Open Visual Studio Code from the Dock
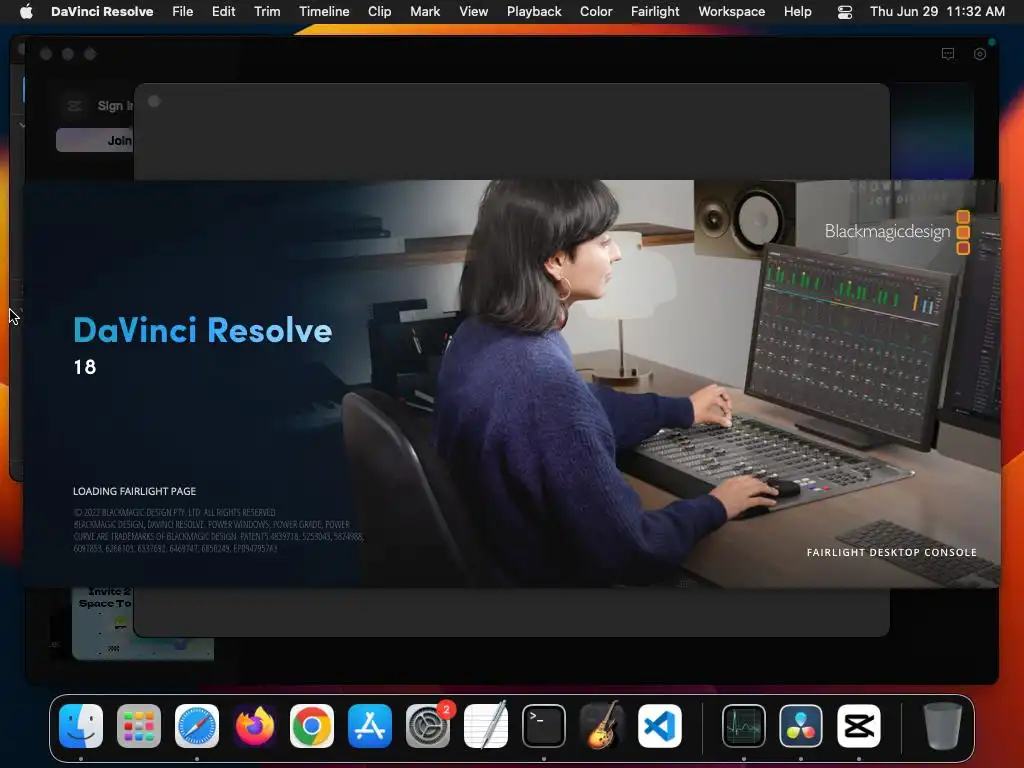Screen dimensions: 1024x768 pos(660,726)
